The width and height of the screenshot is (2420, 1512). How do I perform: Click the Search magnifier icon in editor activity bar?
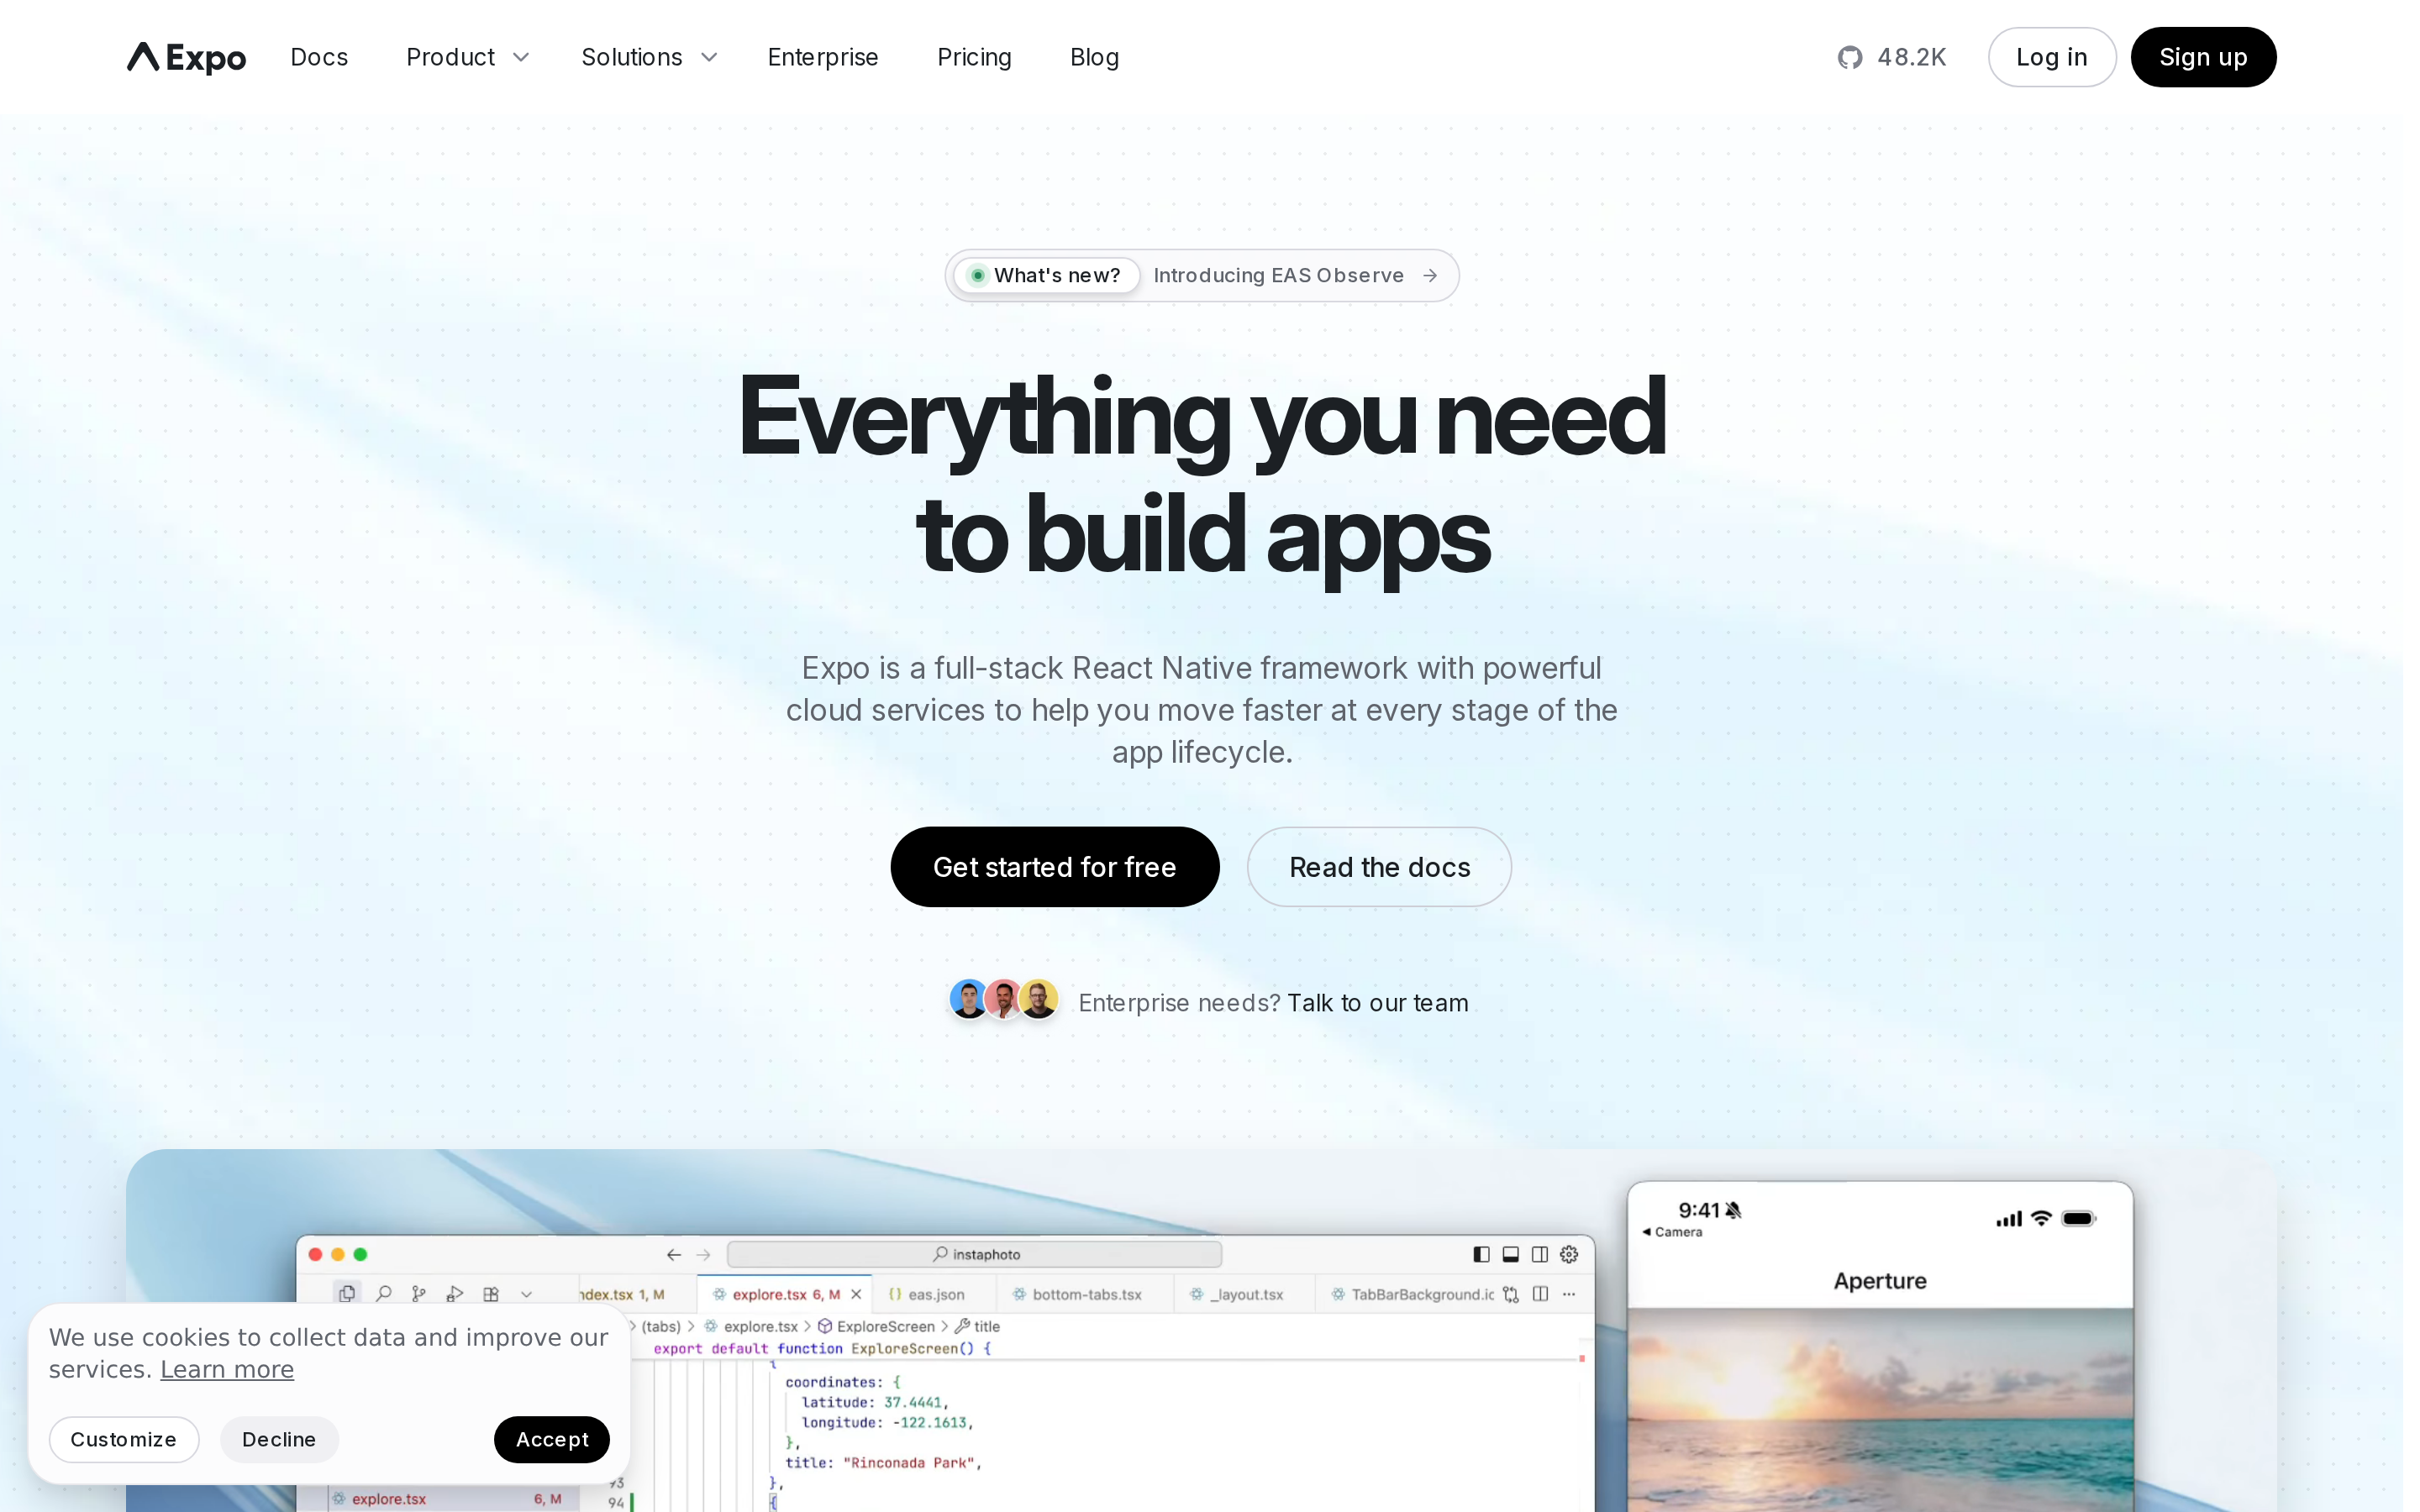[x=383, y=1293]
